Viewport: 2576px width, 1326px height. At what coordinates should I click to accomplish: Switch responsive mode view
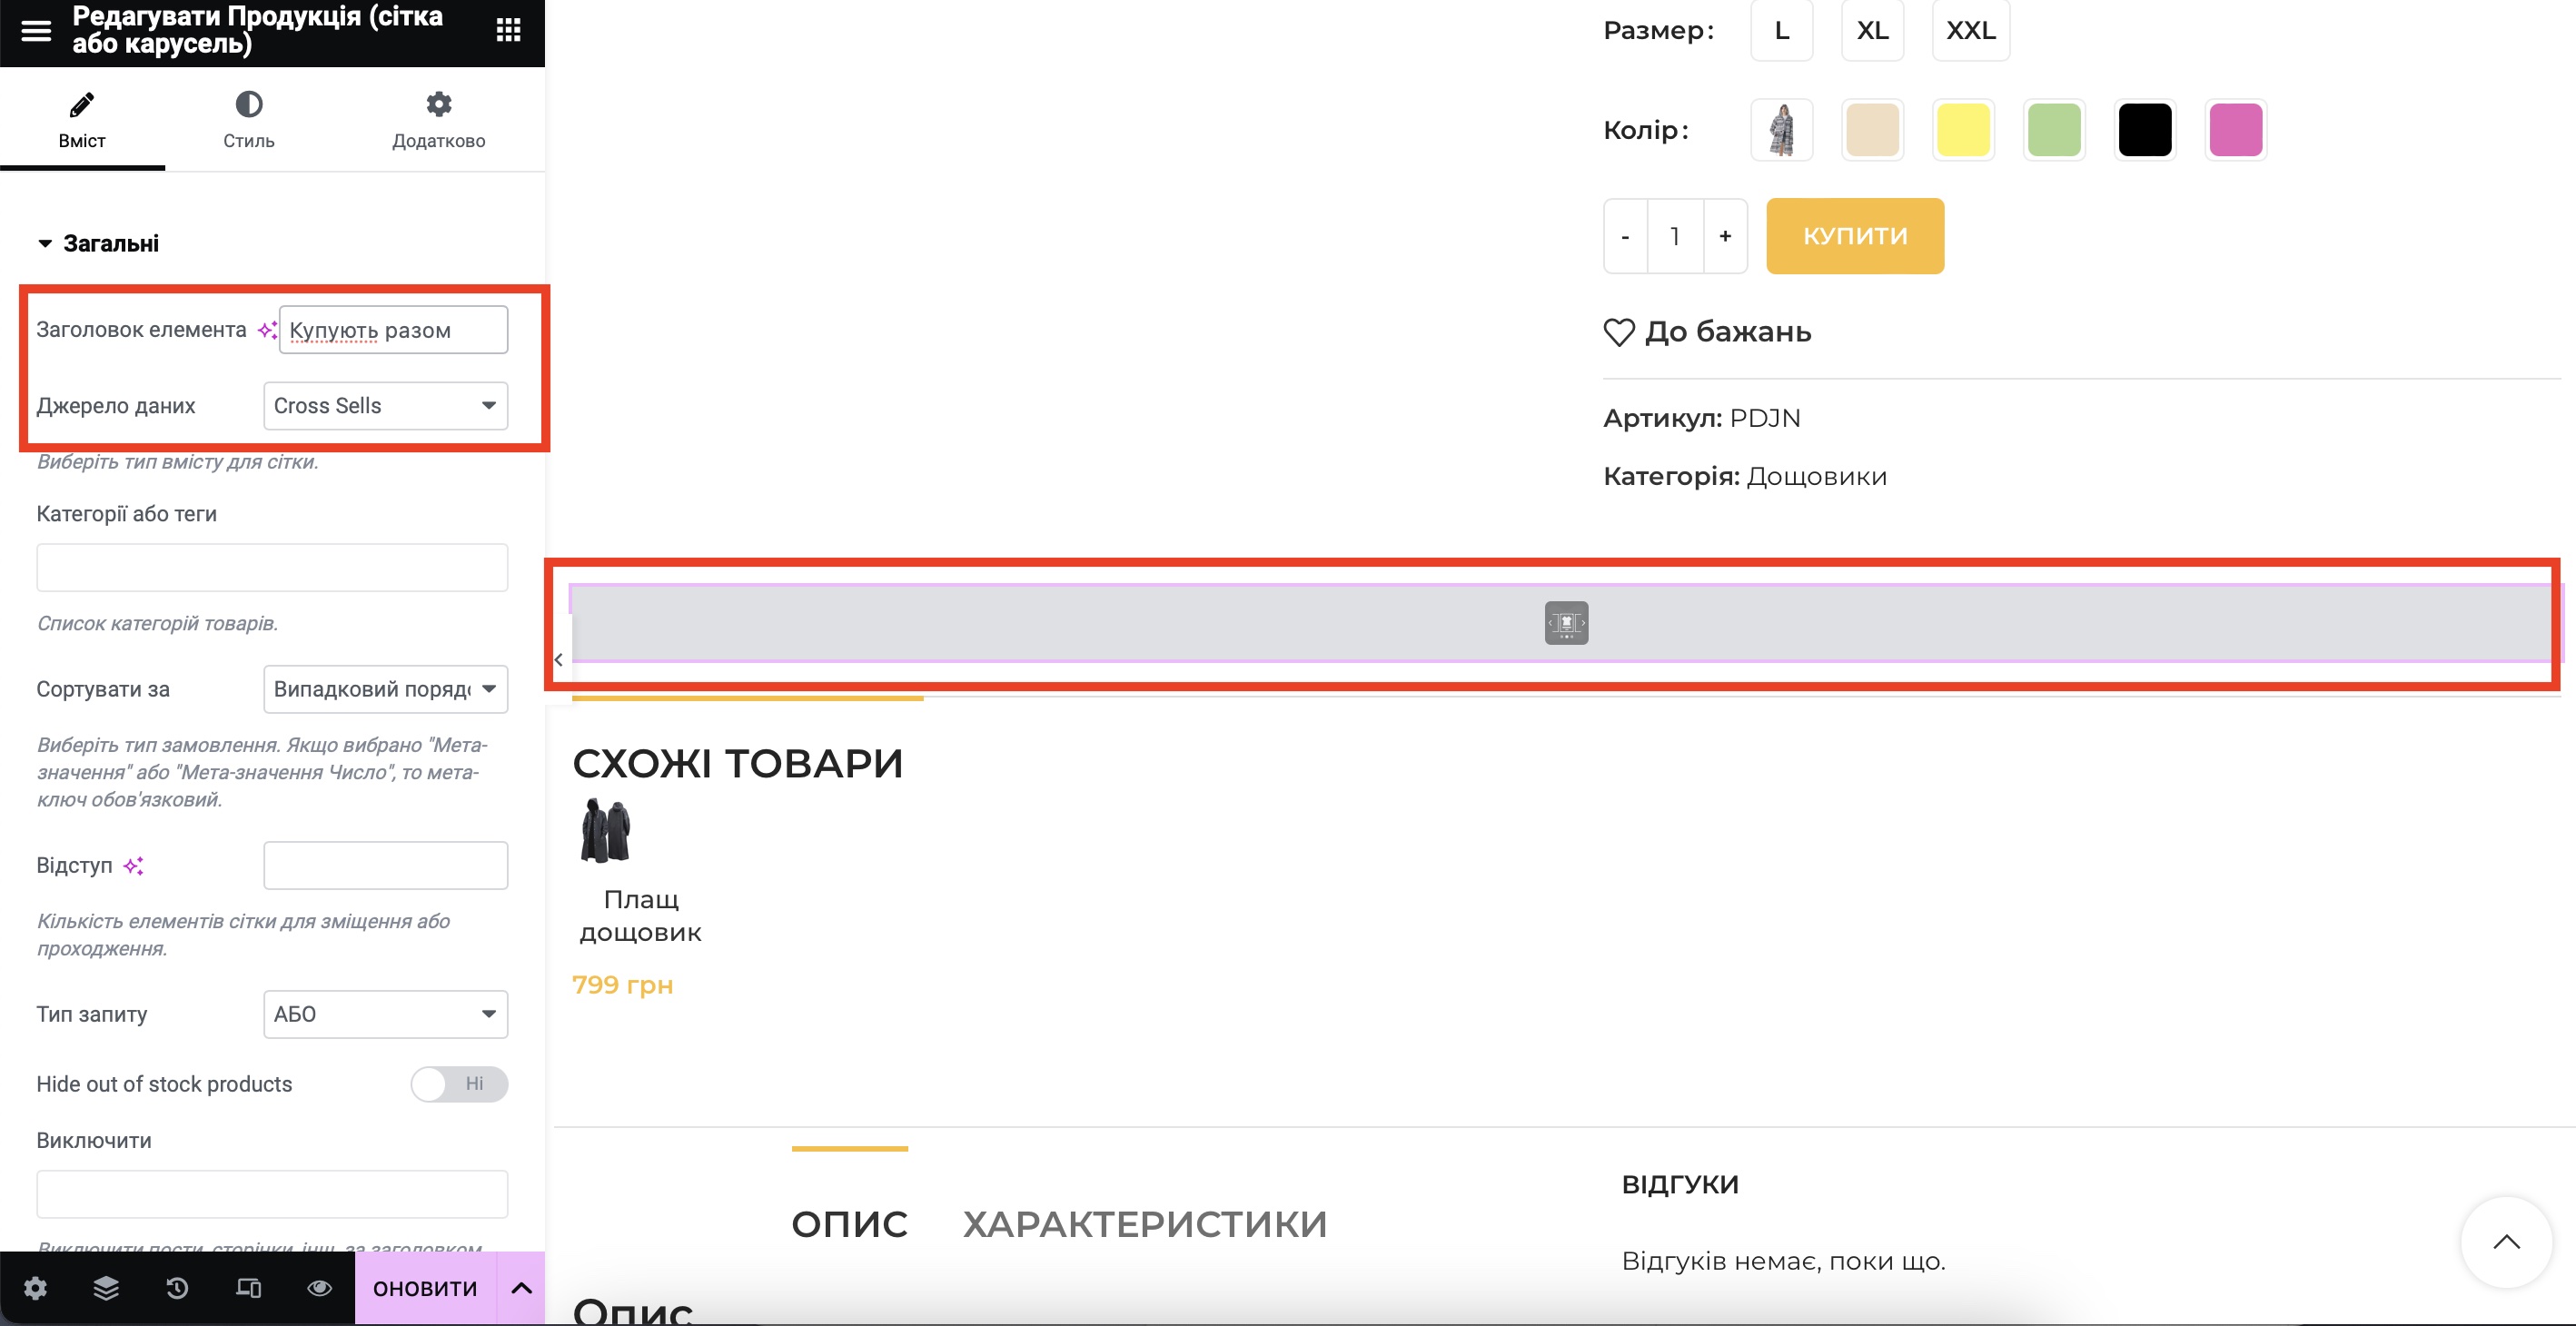tap(248, 1288)
